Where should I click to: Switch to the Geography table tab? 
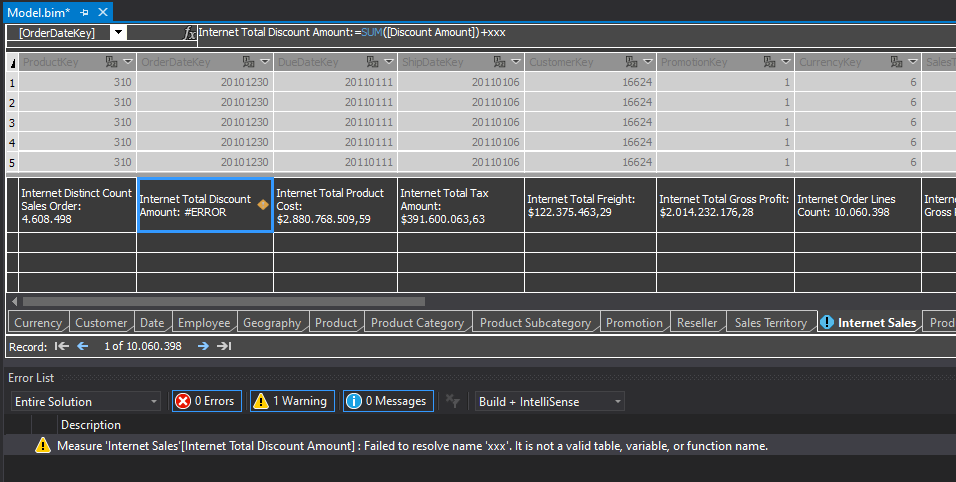tap(272, 323)
